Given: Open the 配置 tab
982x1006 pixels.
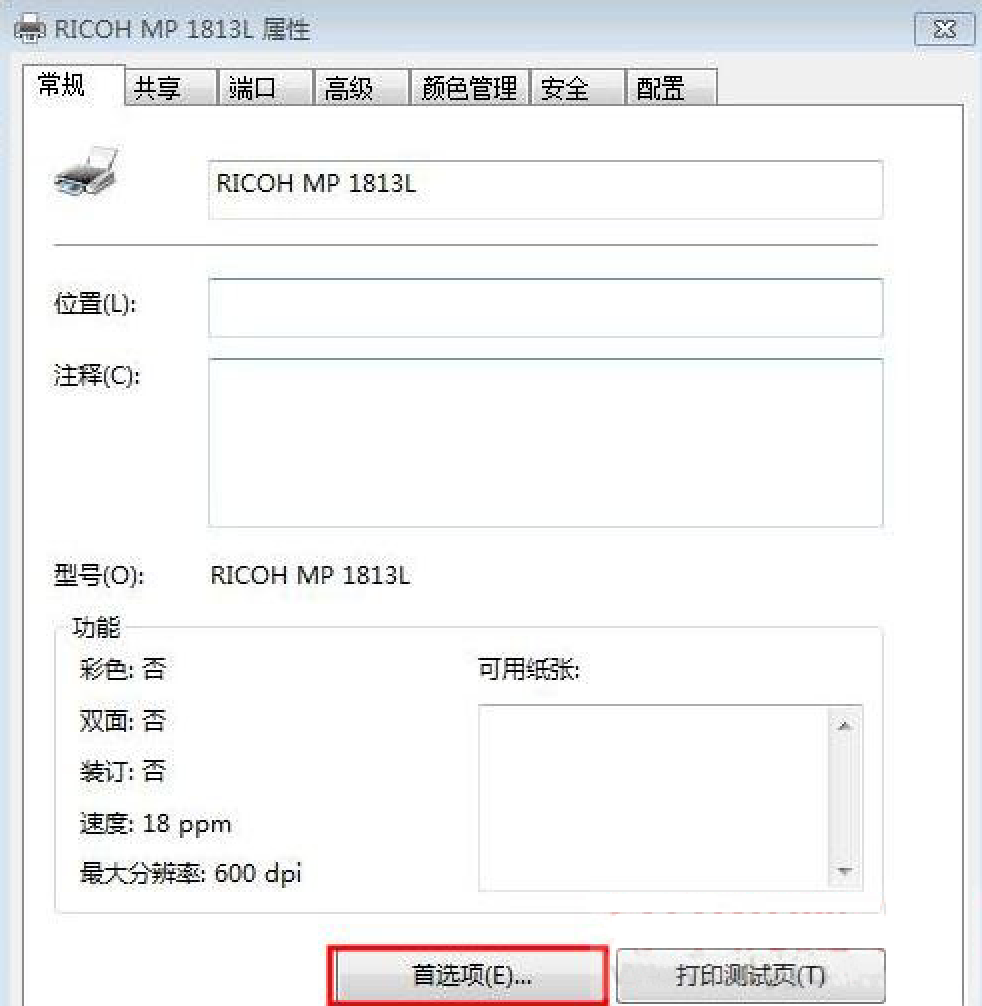Looking at the screenshot, I should pyautogui.click(x=671, y=88).
